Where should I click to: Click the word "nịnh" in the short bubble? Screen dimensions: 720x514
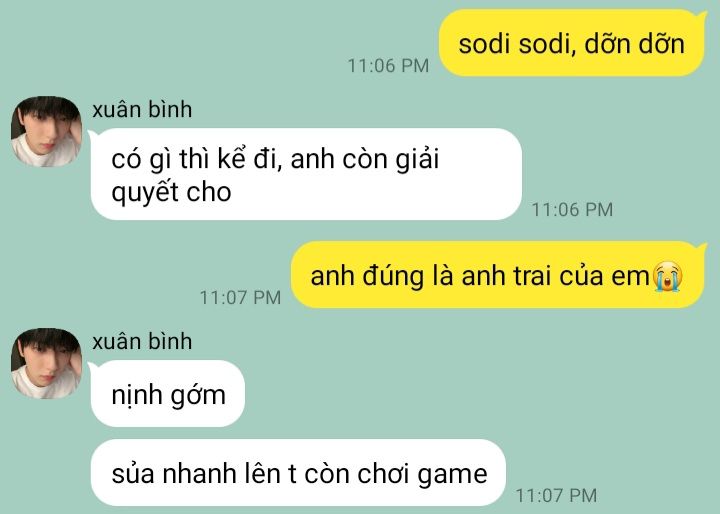click(x=137, y=395)
